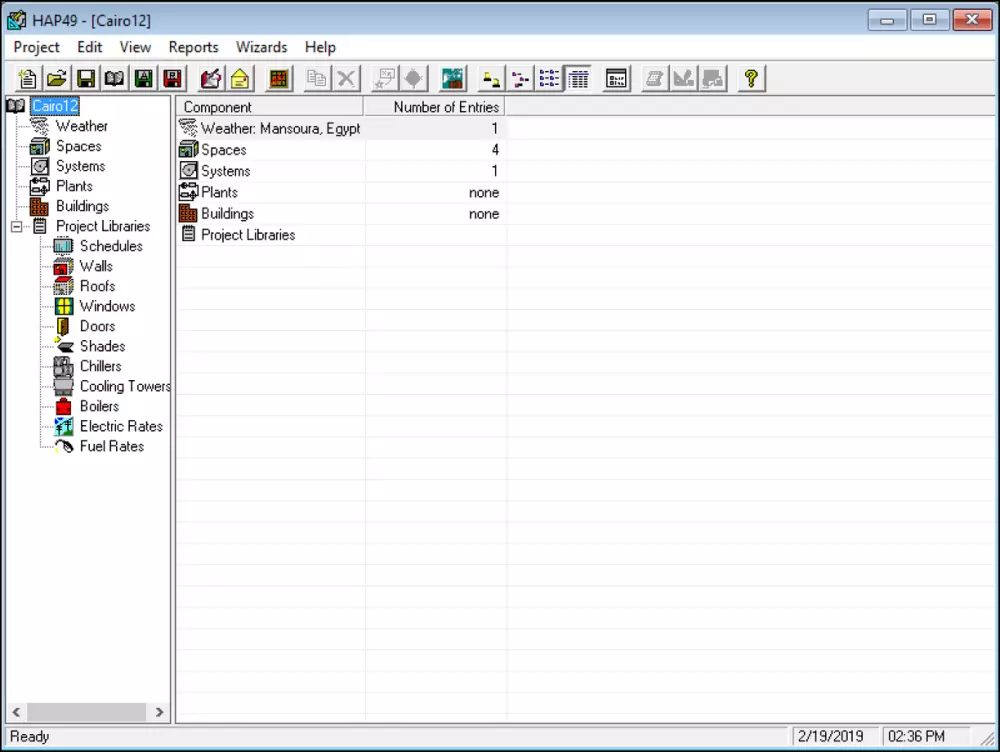Select the details view icon
1000x752 pixels.
[x=578, y=78]
